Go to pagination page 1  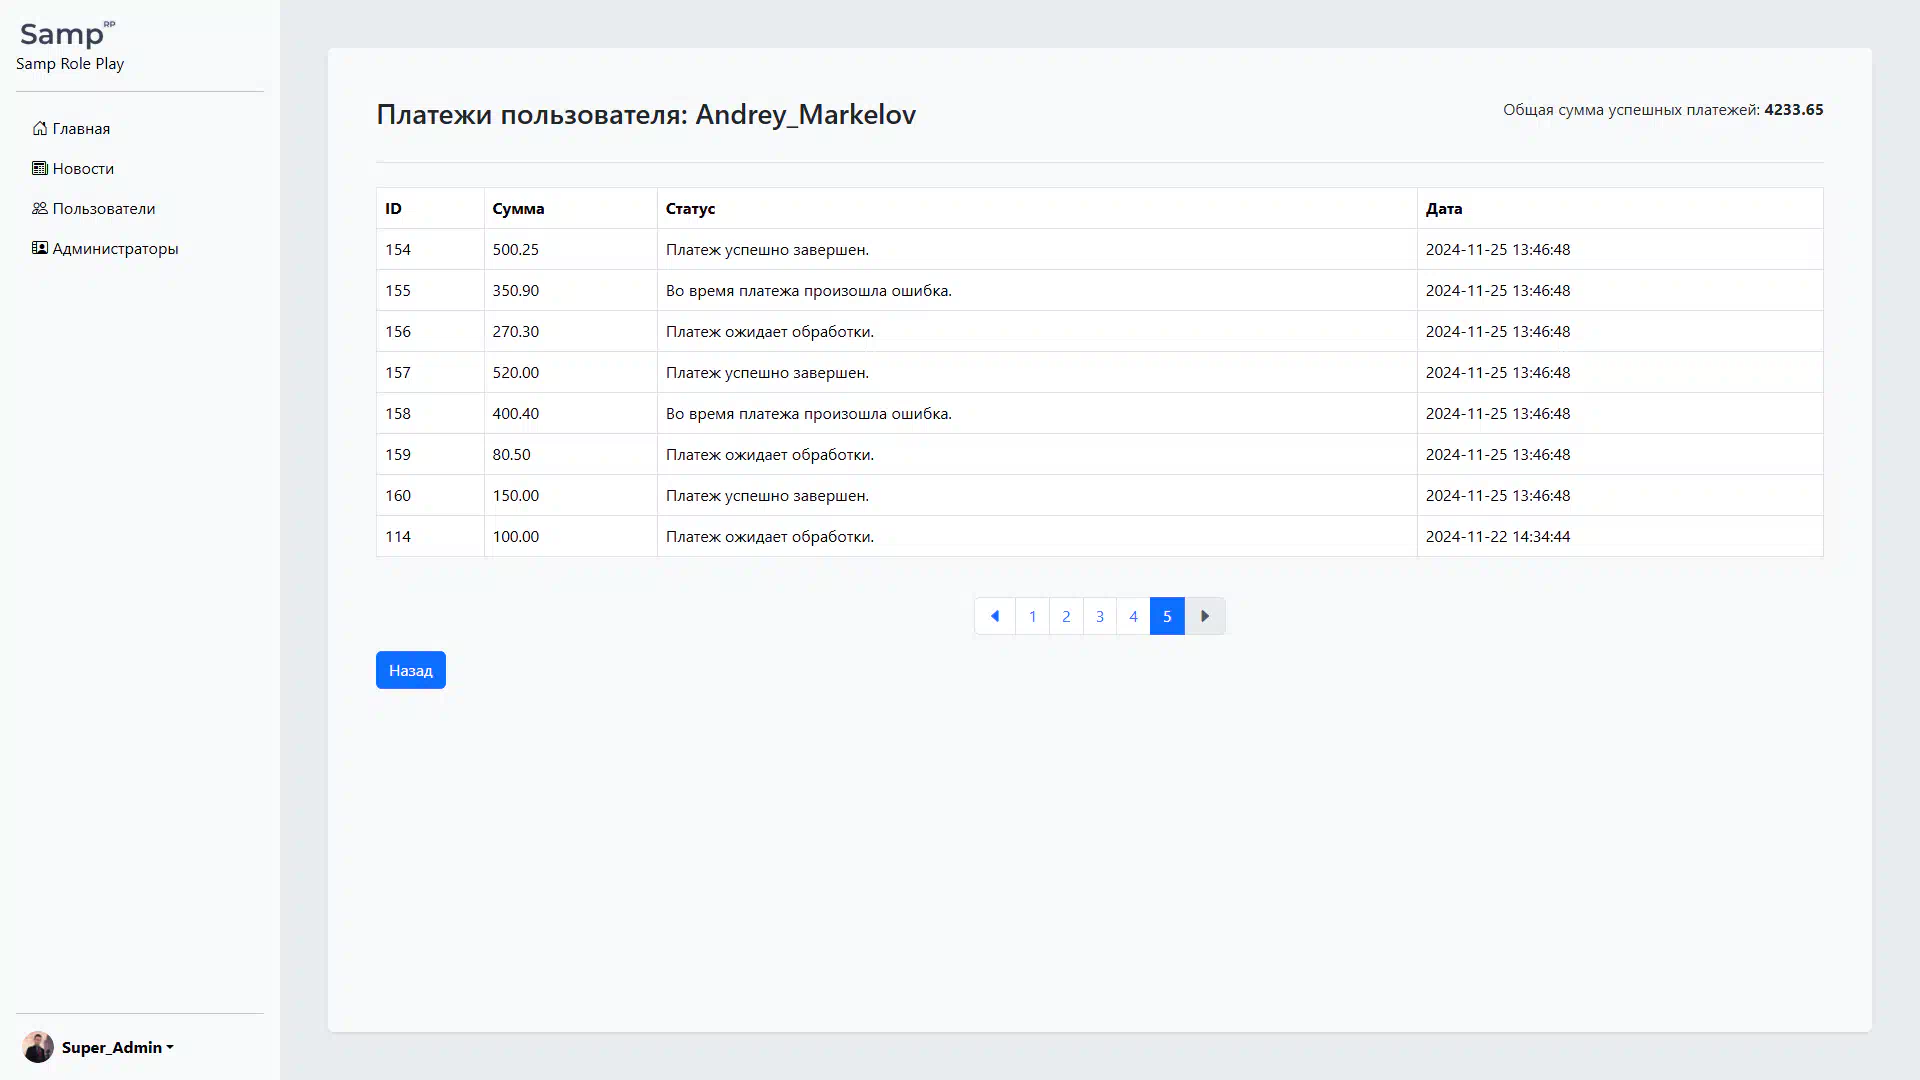tap(1032, 616)
